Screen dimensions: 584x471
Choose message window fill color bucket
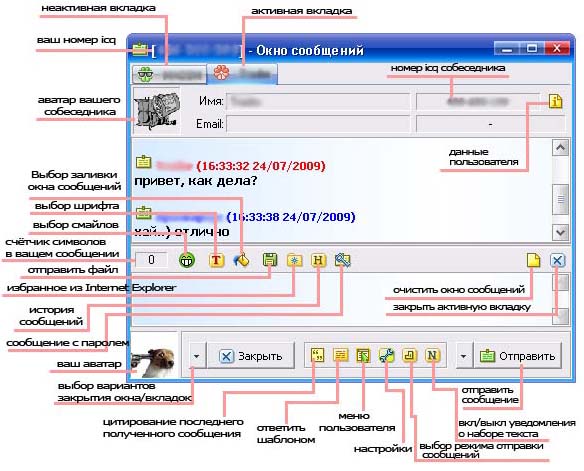(241, 260)
